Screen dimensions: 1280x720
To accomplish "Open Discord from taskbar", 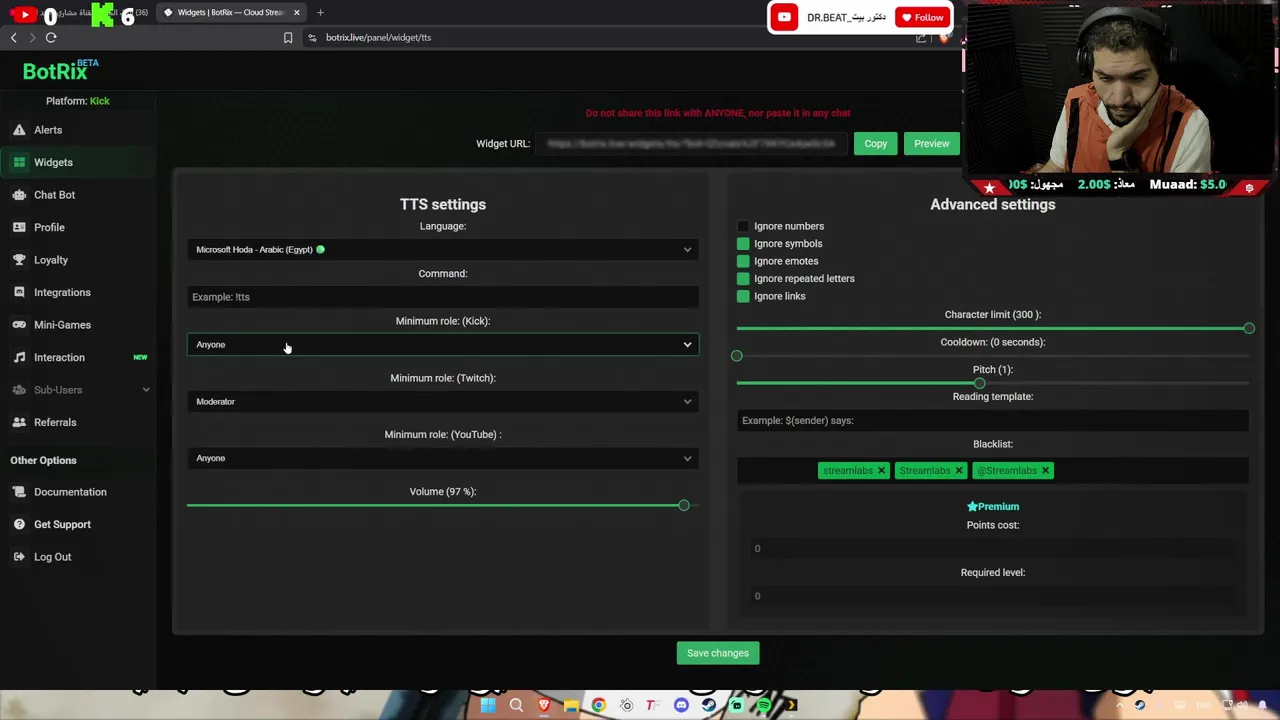I will tap(681, 705).
